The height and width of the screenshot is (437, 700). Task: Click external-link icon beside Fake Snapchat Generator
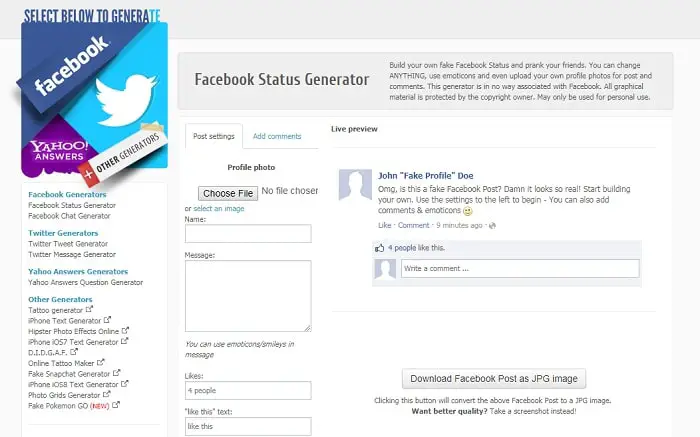pos(116,373)
